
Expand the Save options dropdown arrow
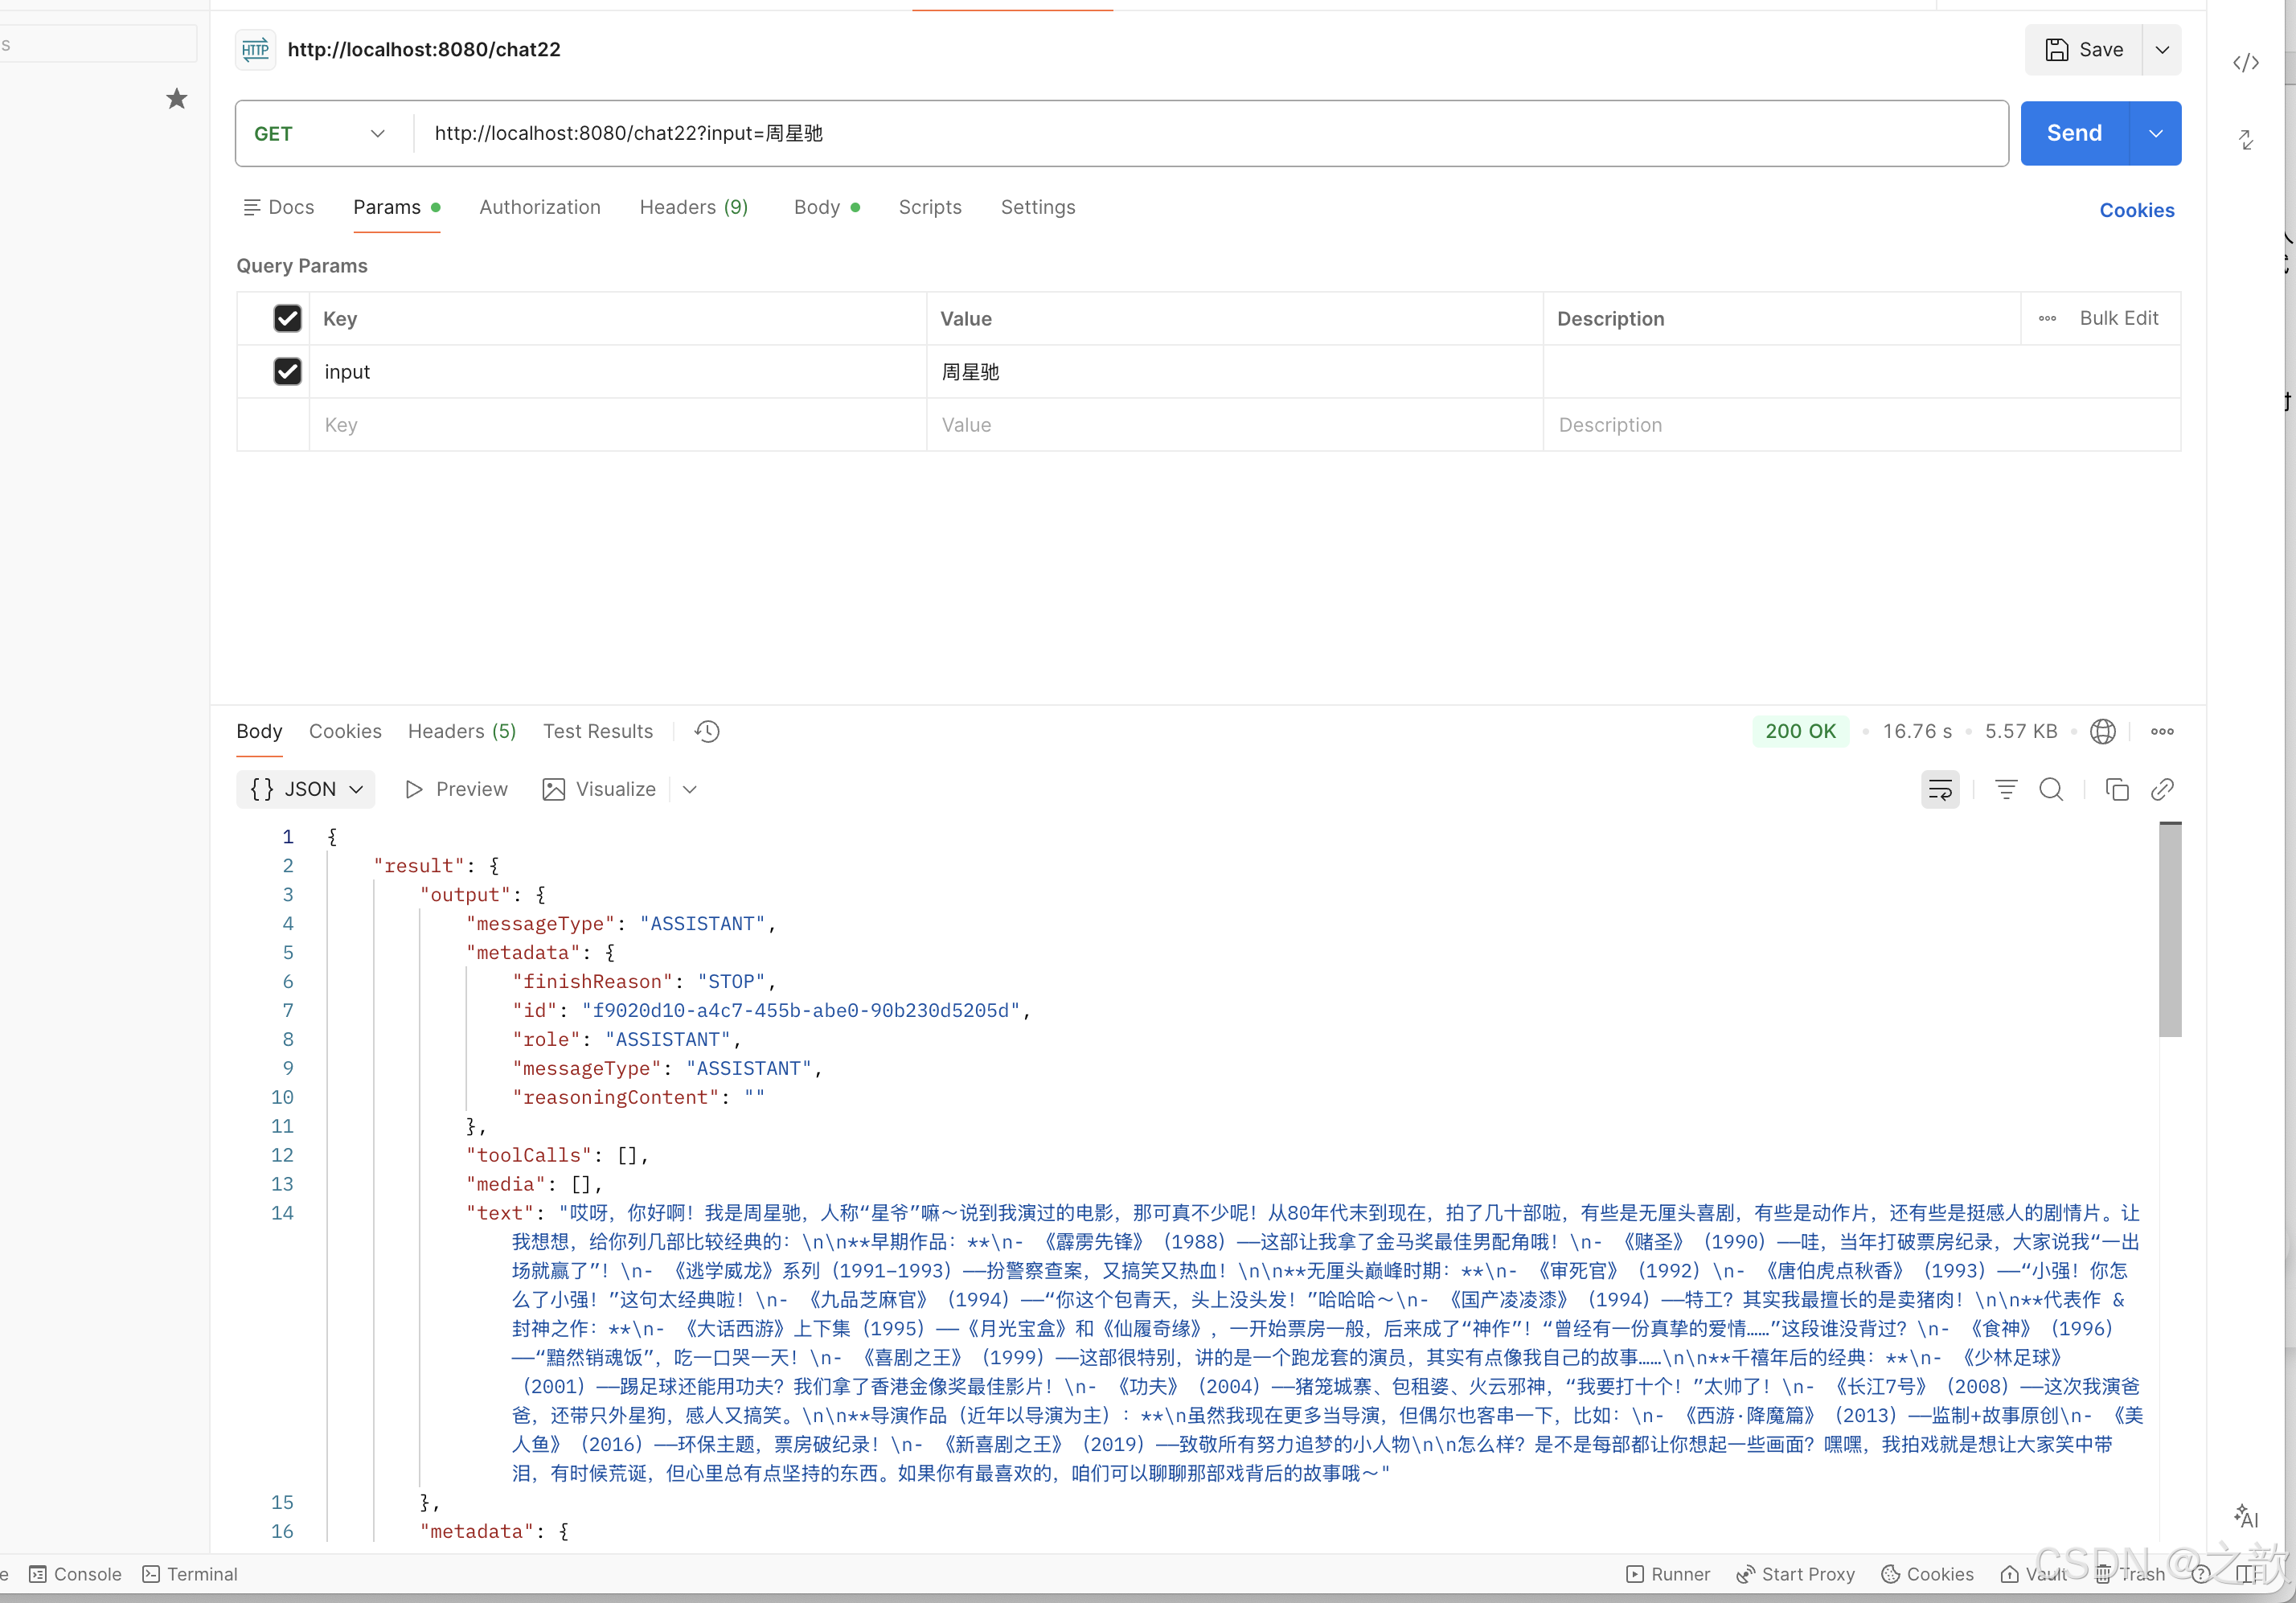click(x=2162, y=50)
